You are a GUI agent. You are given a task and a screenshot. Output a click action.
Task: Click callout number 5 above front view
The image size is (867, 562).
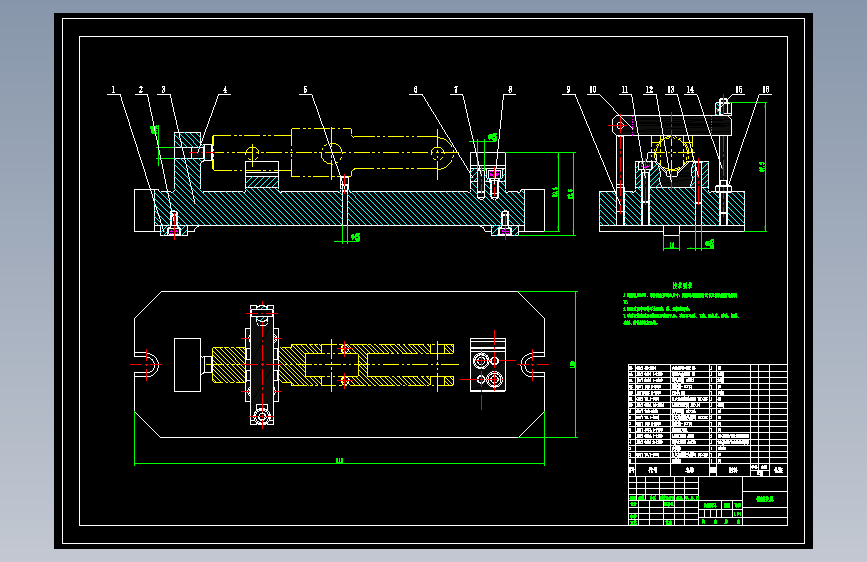point(305,90)
